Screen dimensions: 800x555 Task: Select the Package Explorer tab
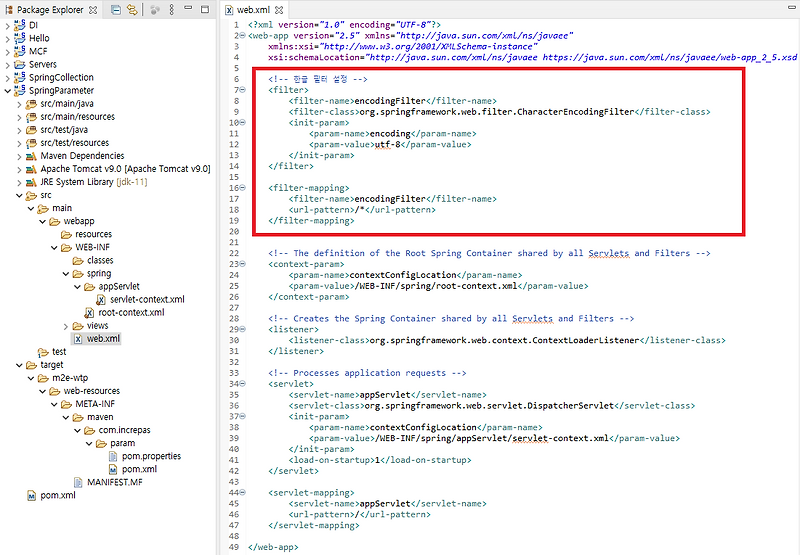50,10
